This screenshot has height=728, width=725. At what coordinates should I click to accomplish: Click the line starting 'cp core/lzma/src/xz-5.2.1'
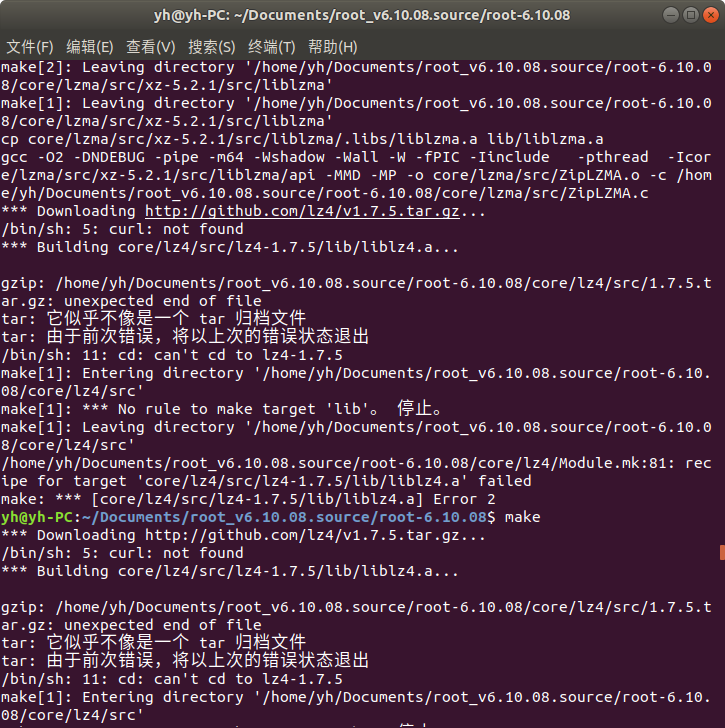click(302, 139)
